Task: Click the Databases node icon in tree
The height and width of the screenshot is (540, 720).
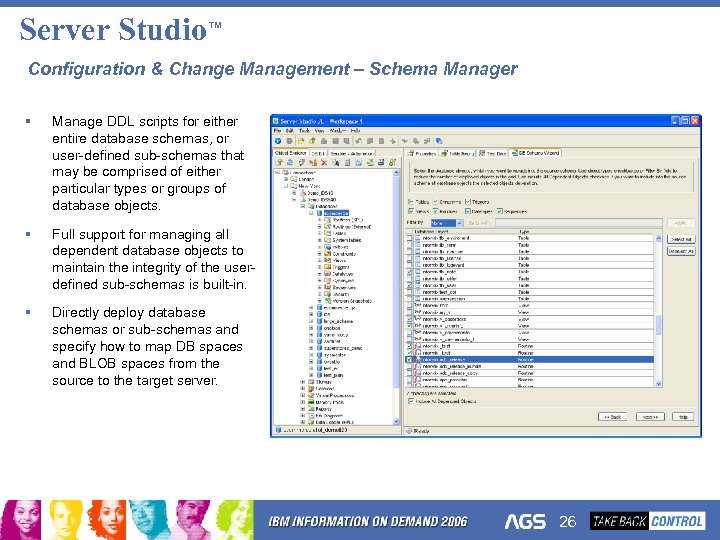Action: tap(311, 206)
